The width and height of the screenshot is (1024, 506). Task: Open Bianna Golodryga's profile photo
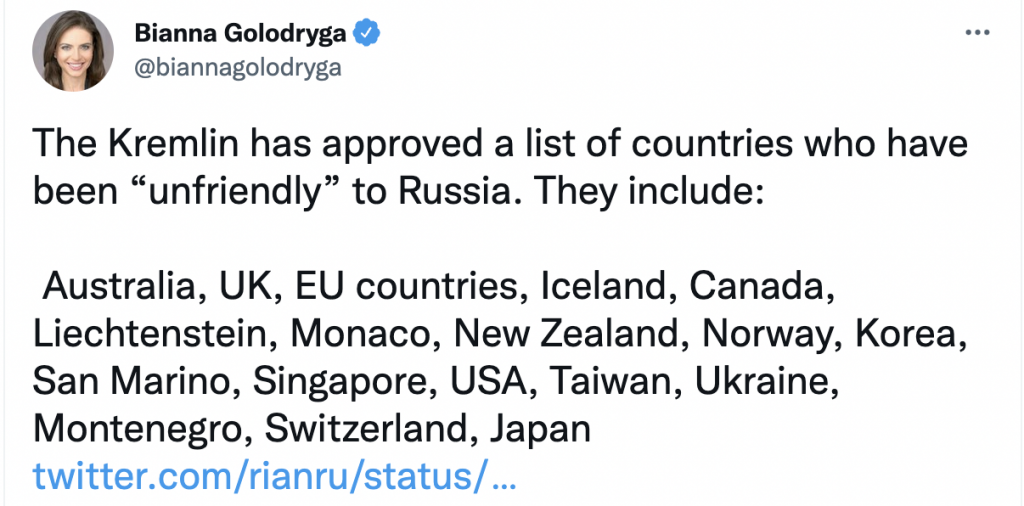[x=73, y=51]
